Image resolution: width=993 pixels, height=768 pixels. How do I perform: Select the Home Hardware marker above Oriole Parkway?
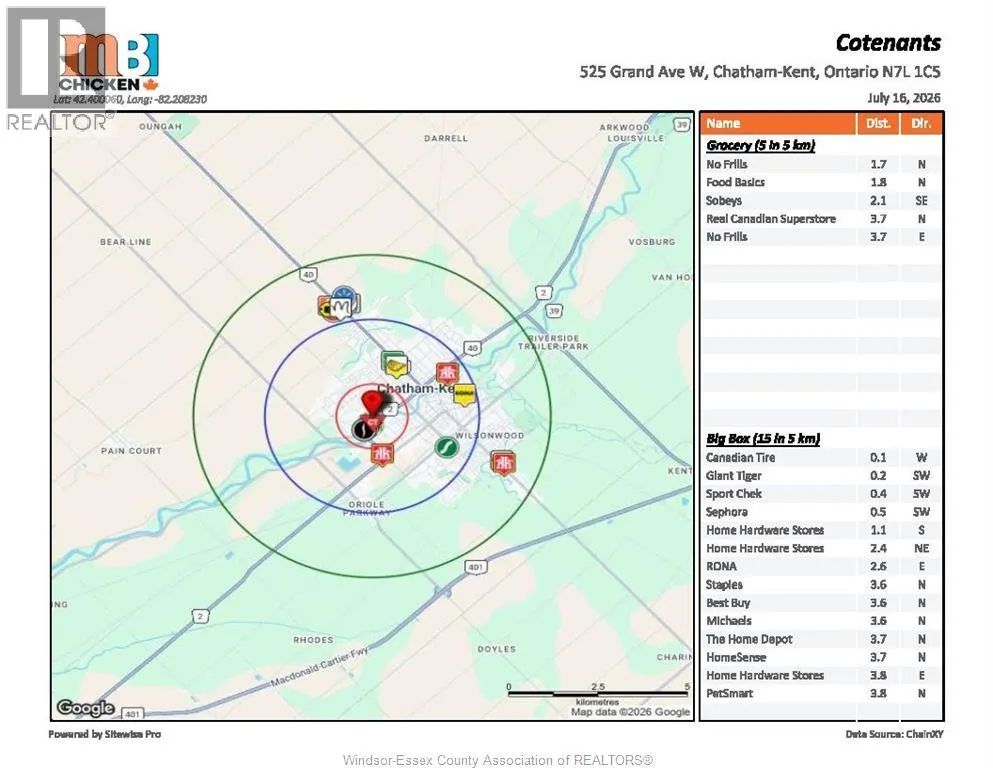click(381, 455)
